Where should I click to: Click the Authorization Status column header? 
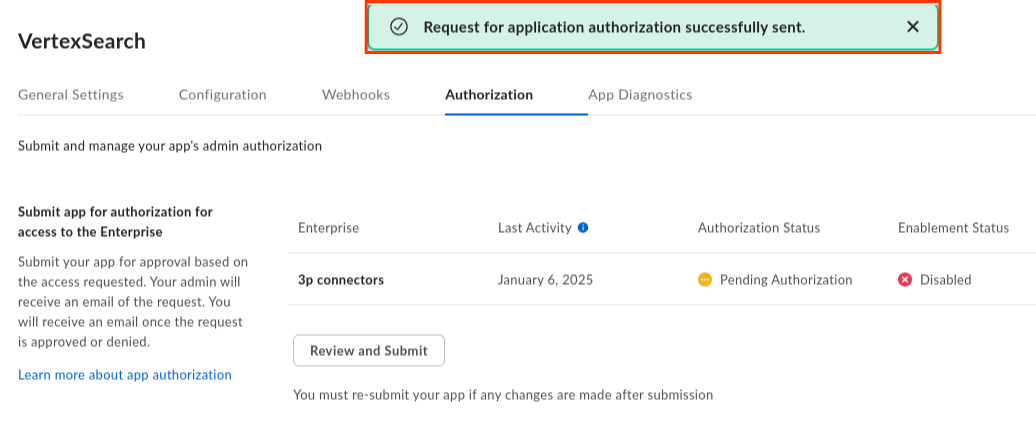coord(759,228)
